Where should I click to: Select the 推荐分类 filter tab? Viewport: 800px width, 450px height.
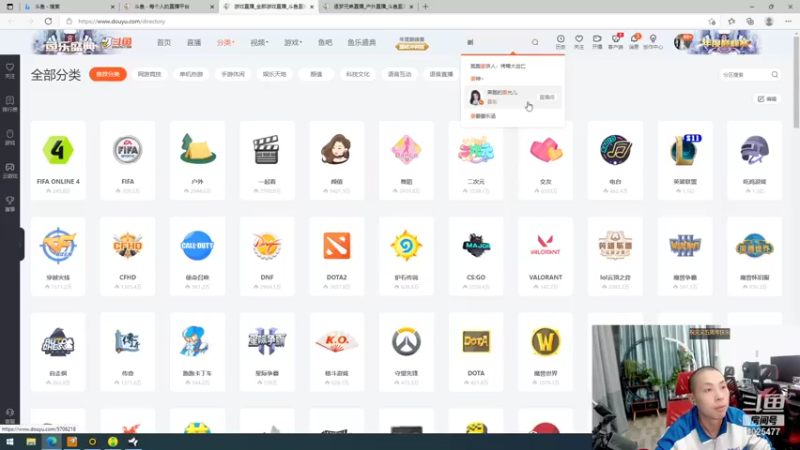click(108, 74)
